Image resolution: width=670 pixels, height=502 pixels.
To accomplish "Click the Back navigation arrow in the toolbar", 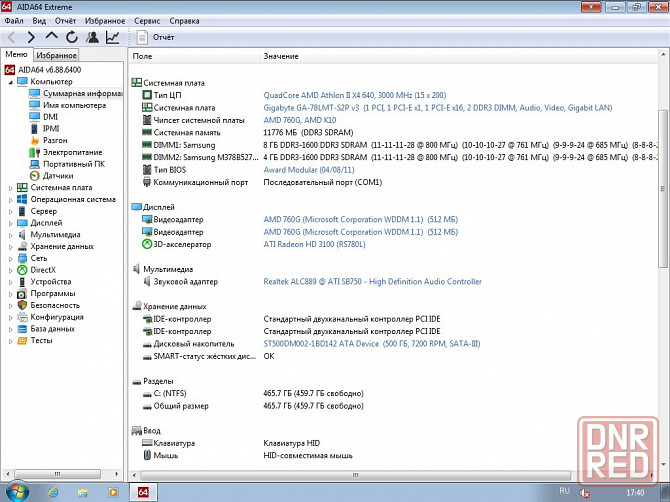I will click(x=12, y=38).
